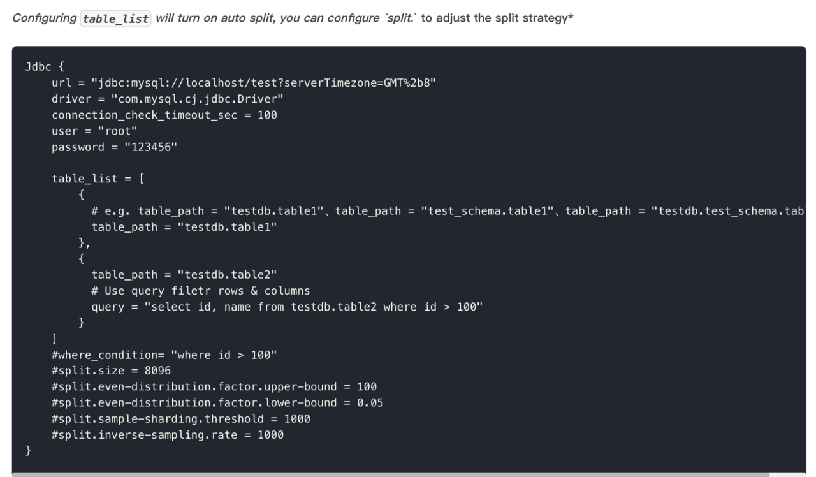This screenshot has height=477, width=816.
Task: Click the factor.lower-bound = 0.05 line
Action: (x=217, y=403)
